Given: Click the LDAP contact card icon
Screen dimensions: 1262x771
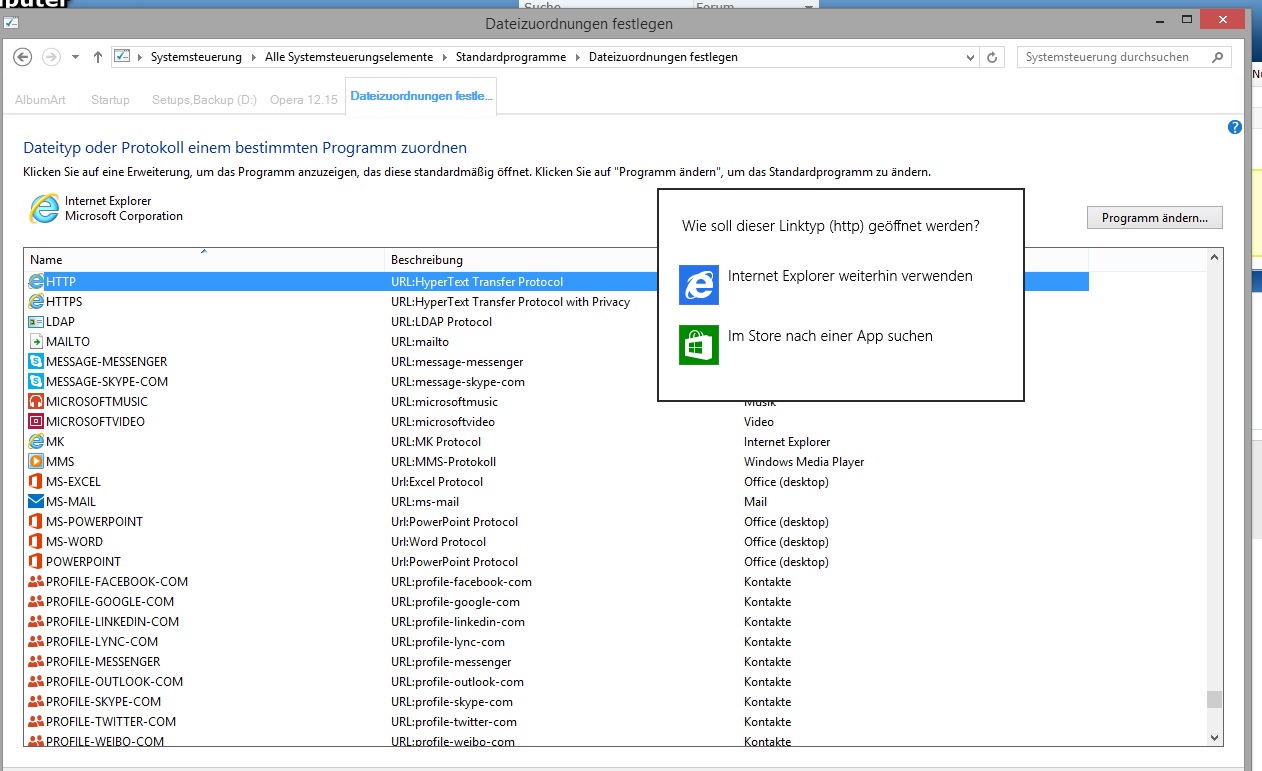Looking at the screenshot, I should click(x=36, y=322).
